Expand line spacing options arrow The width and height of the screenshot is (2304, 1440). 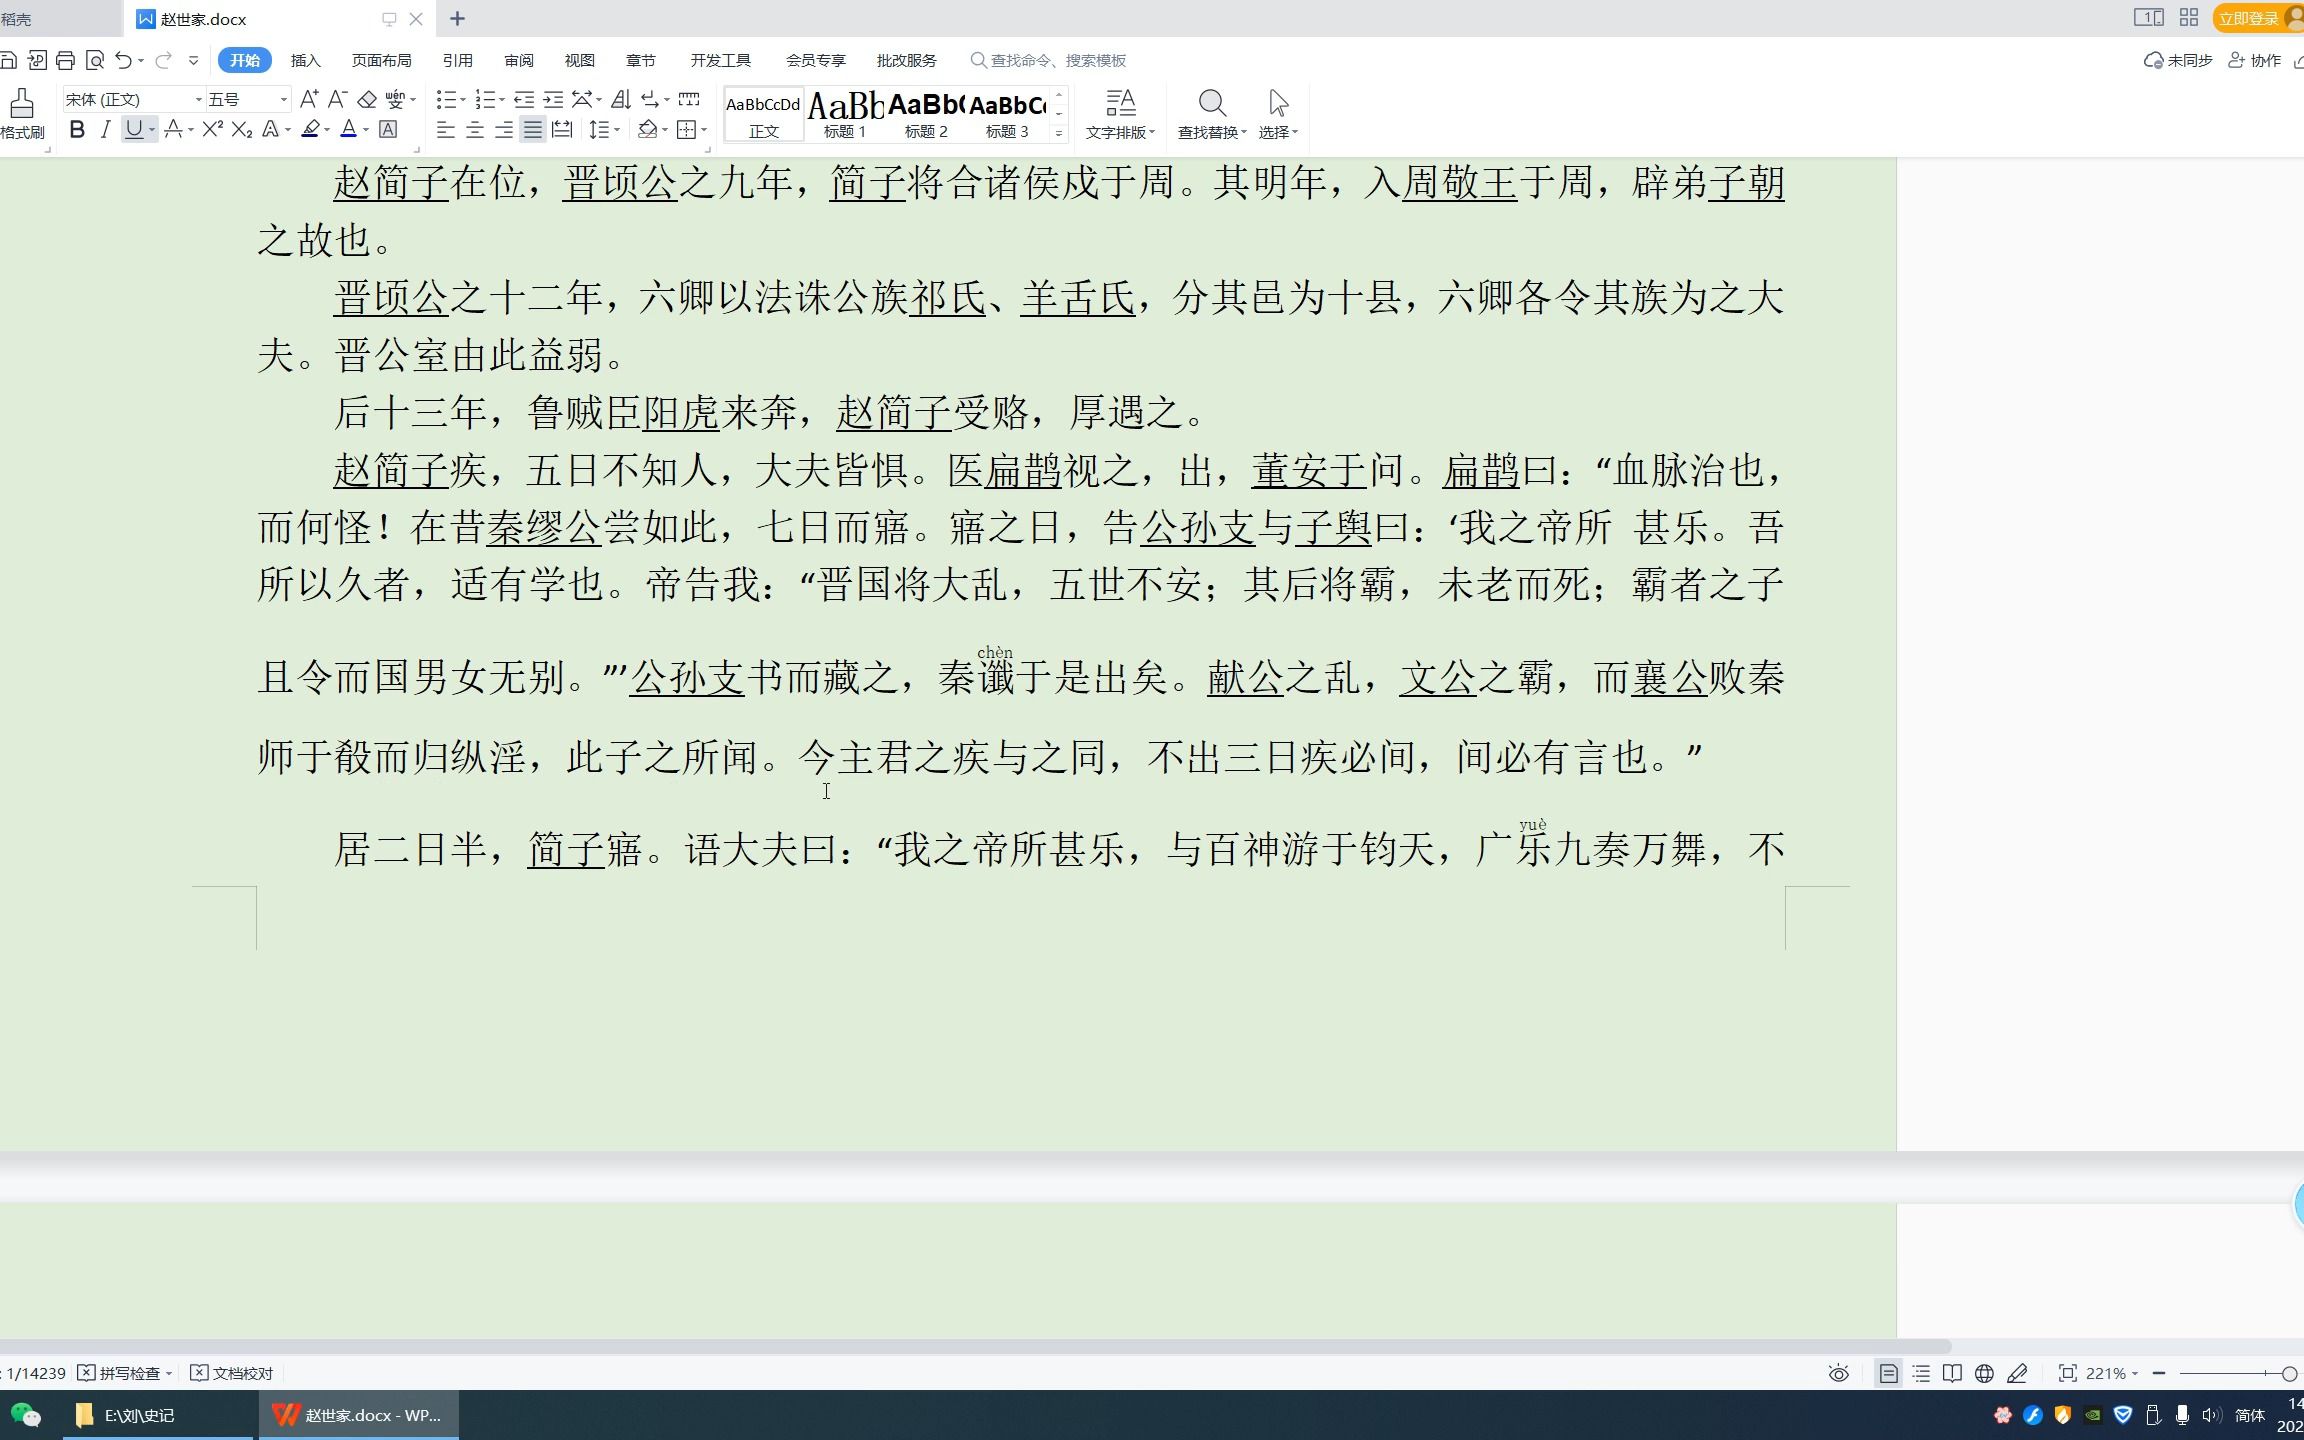click(x=617, y=130)
